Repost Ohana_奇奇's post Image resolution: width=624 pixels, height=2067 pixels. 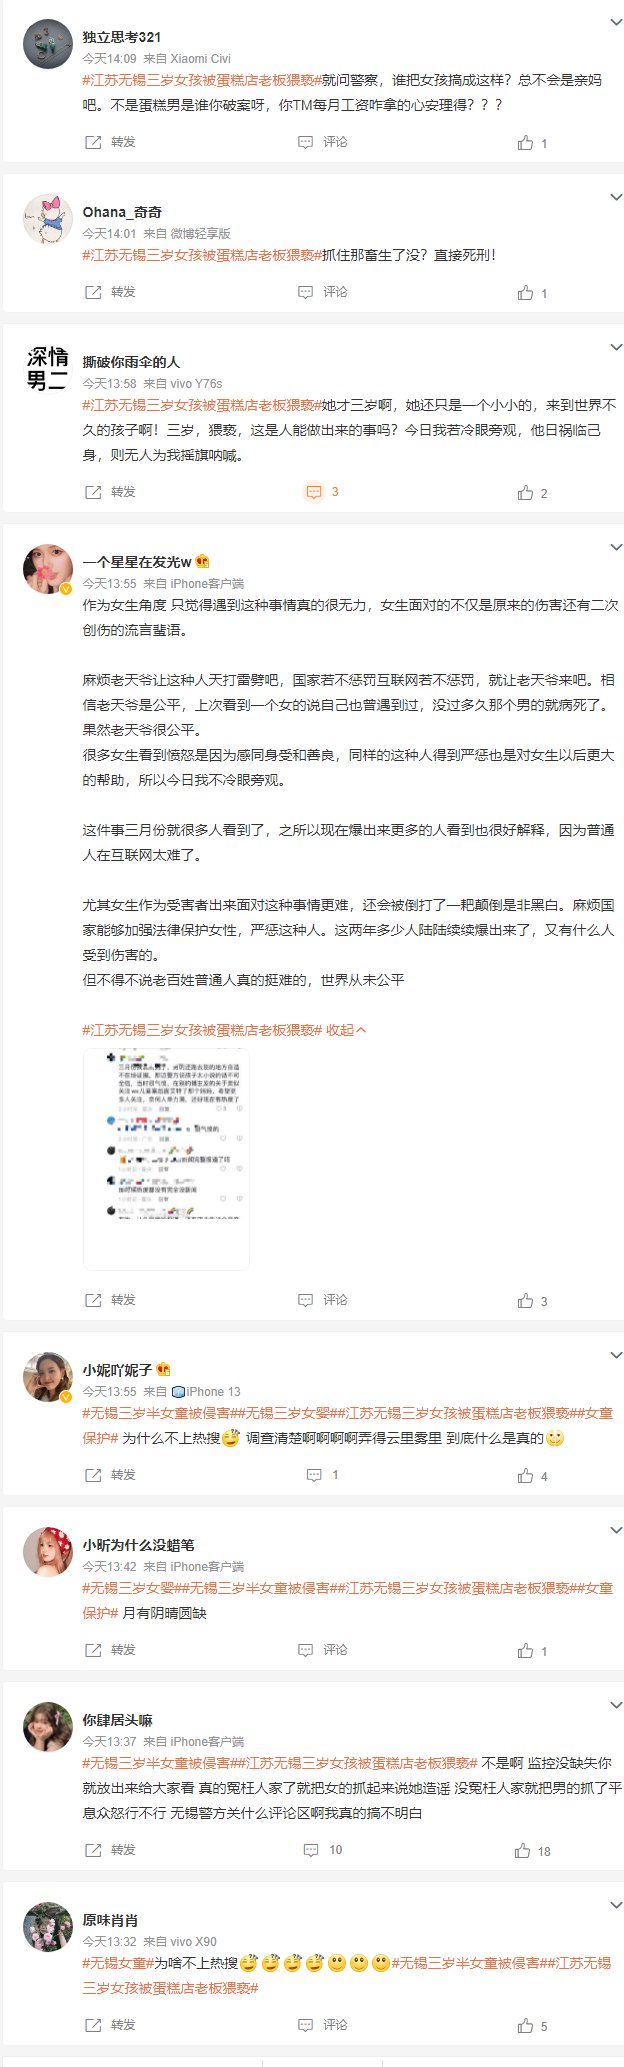click(110, 292)
